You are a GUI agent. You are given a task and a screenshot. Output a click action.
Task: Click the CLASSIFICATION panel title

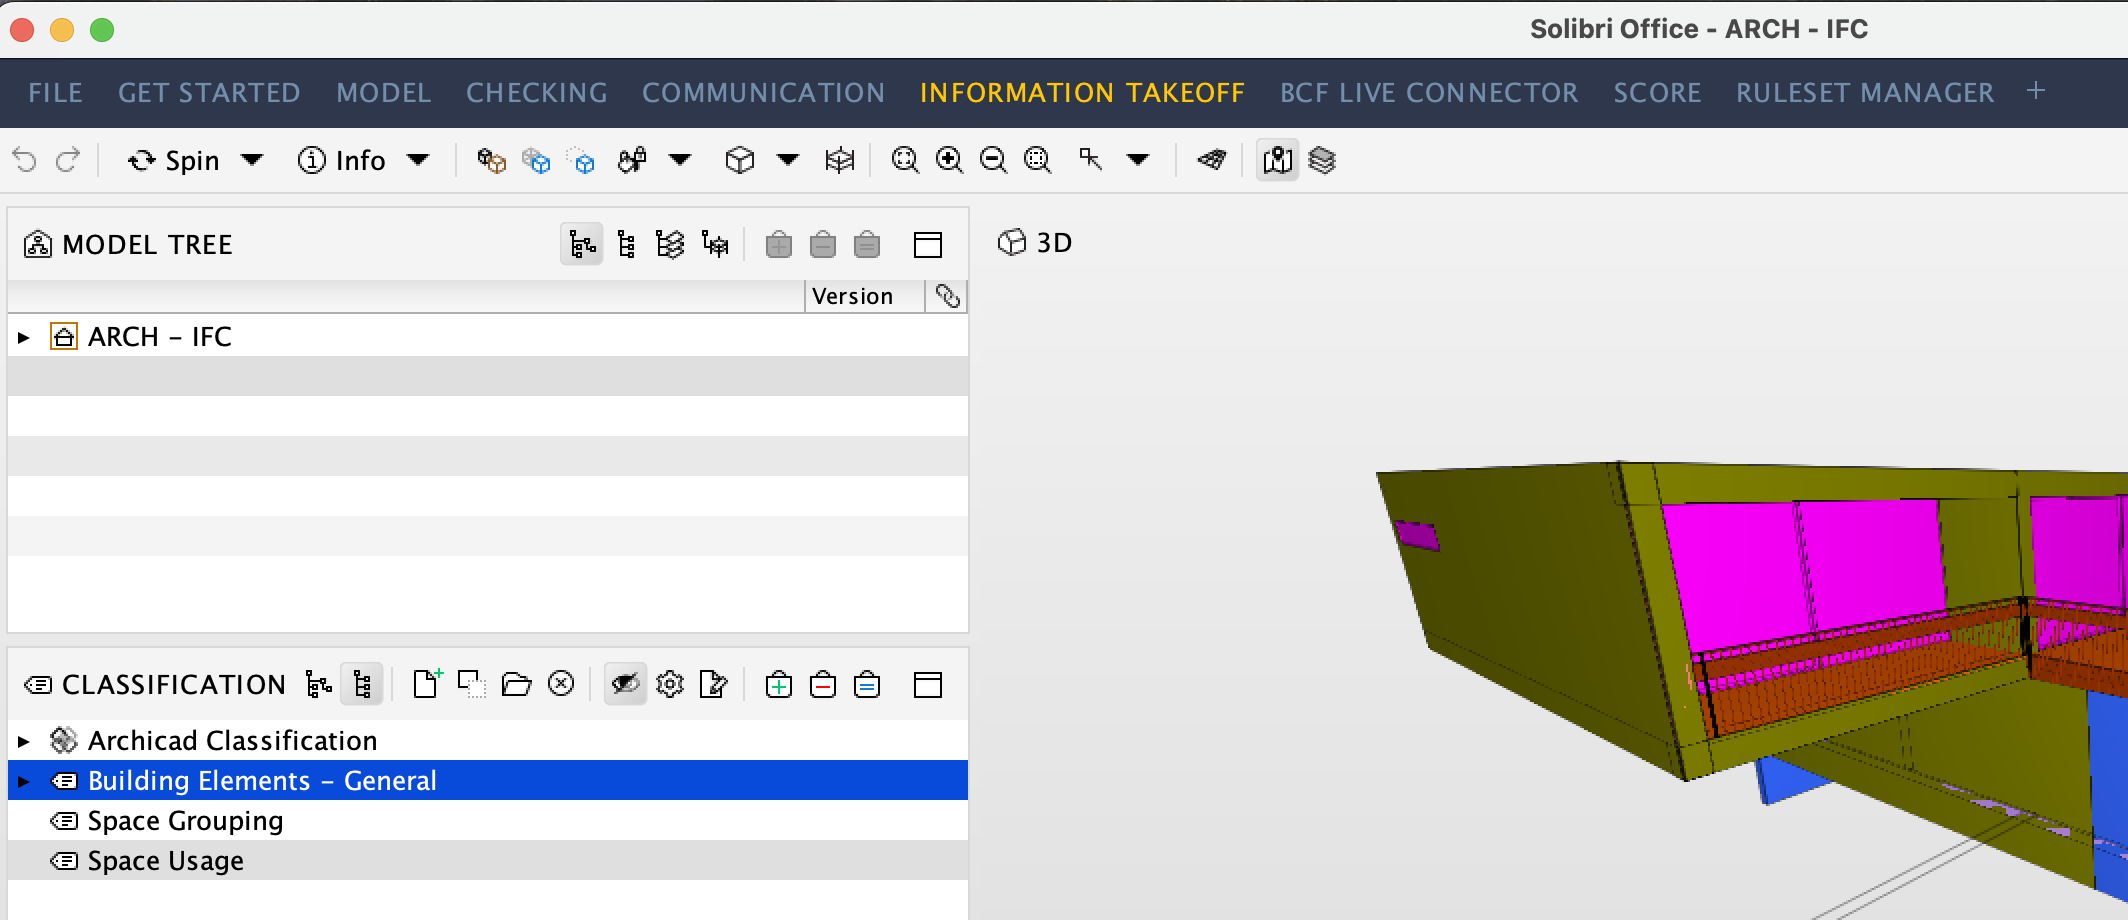pos(174,685)
